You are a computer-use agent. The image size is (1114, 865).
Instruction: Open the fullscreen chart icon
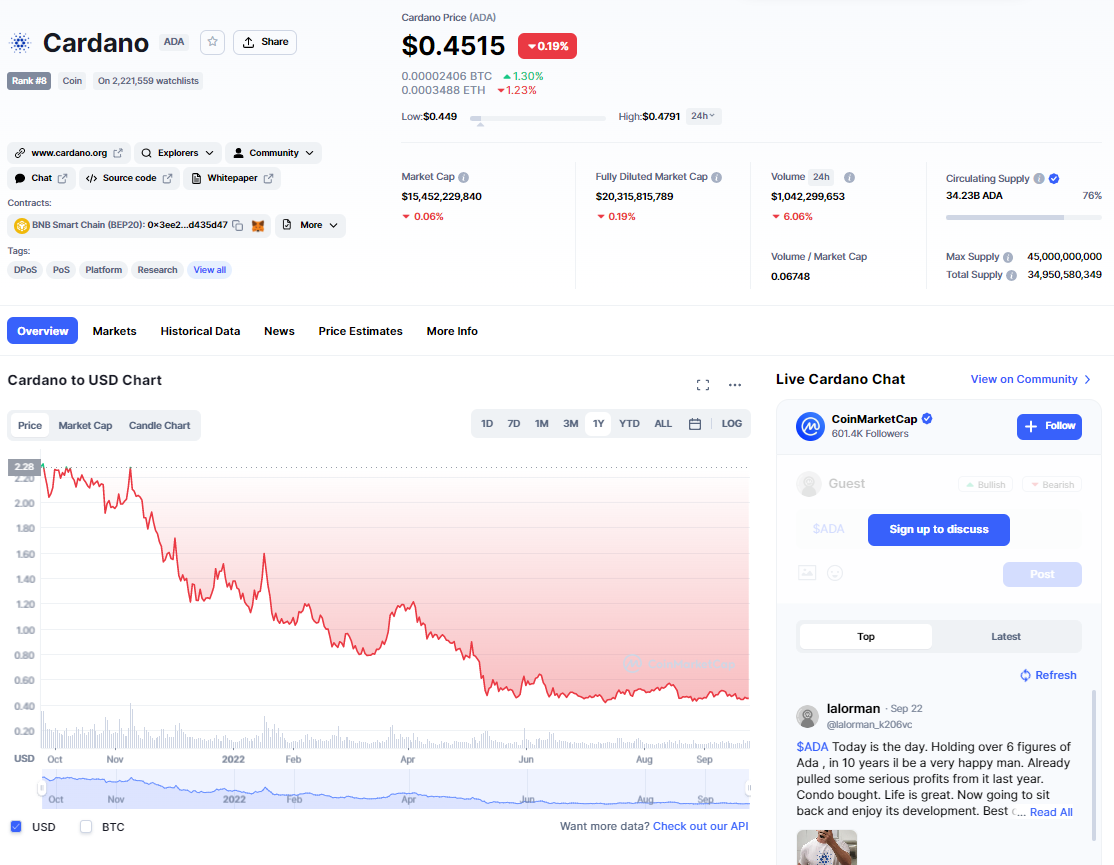coord(703,385)
